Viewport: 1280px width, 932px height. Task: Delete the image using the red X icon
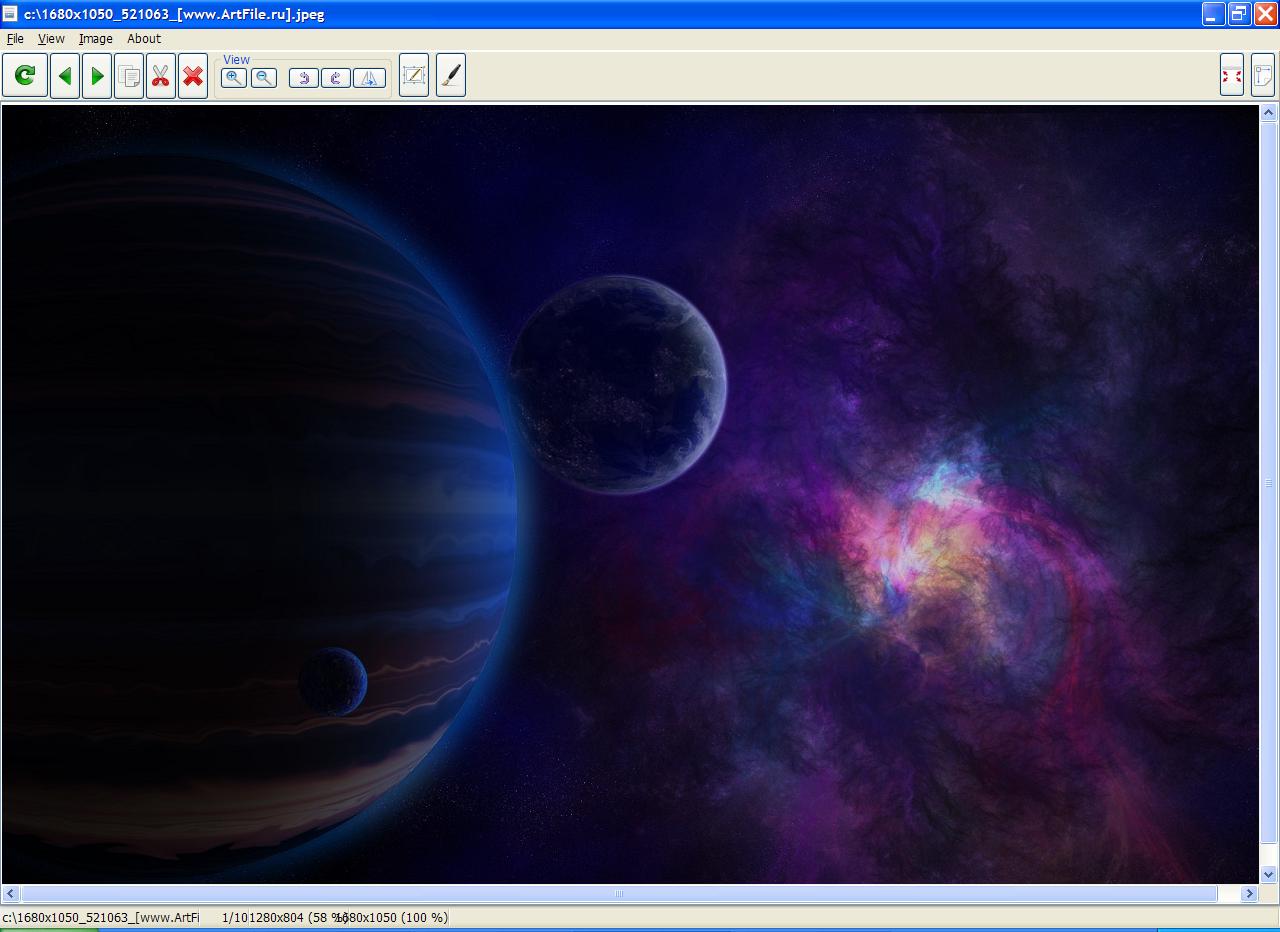[x=193, y=76]
